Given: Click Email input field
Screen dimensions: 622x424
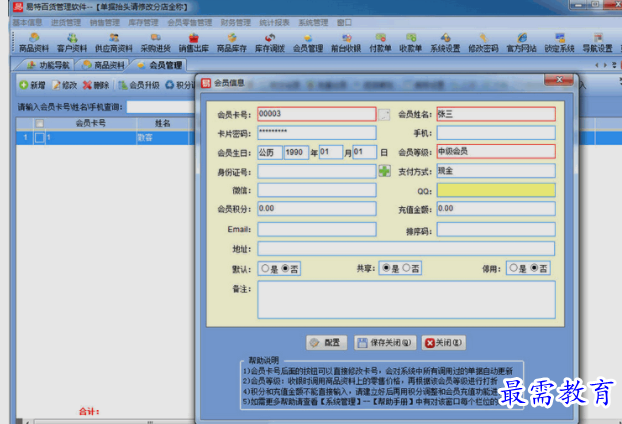Looking at the screenshot, I should 317,229.
